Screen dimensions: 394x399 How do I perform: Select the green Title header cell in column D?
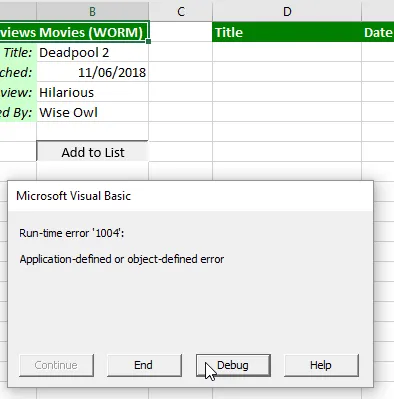[287, 32]
